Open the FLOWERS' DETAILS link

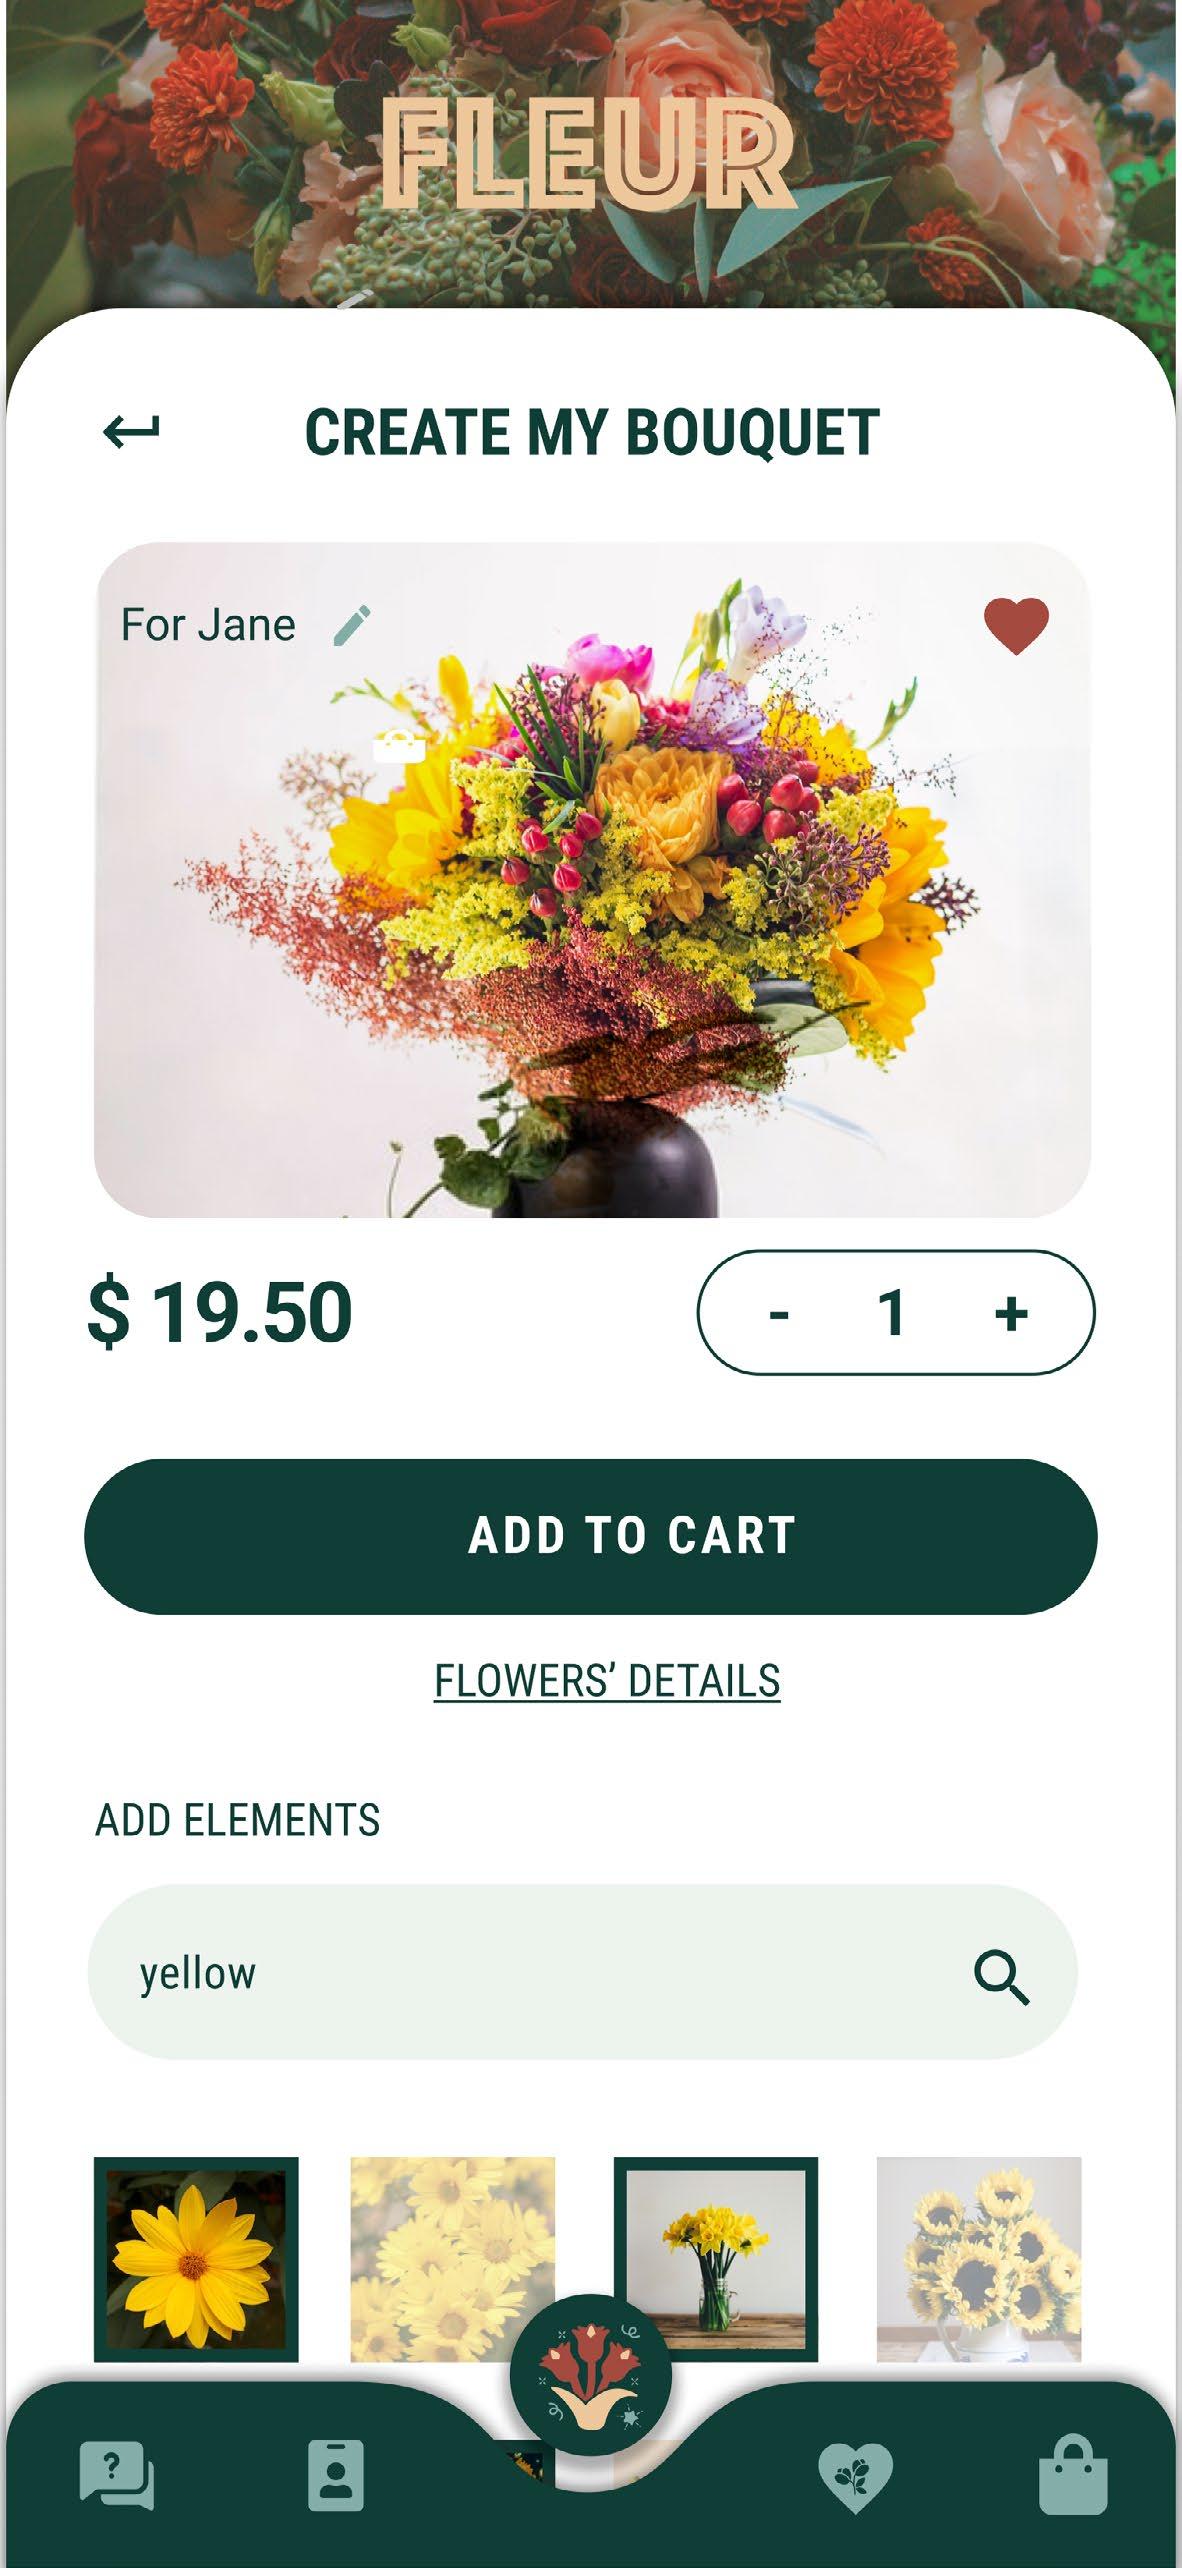click(607, 1681)
